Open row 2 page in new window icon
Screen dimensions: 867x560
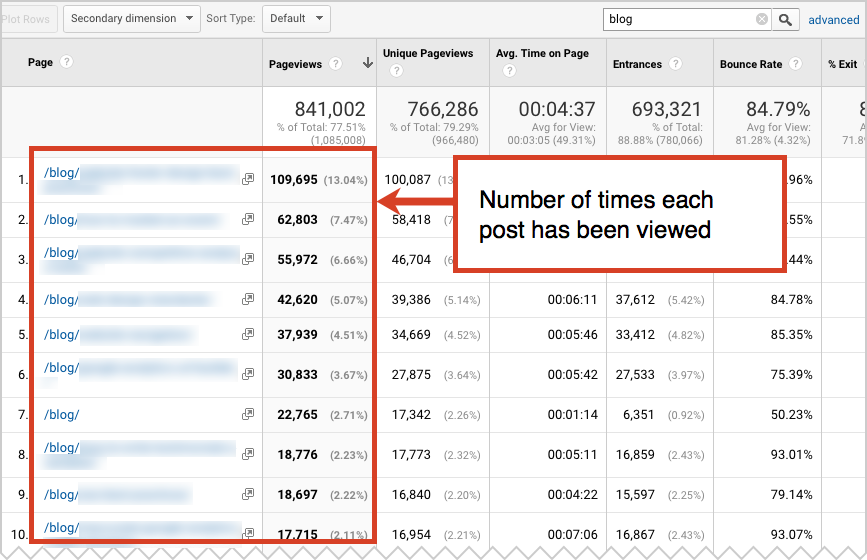pyautogui.click(x=248, y=219)
